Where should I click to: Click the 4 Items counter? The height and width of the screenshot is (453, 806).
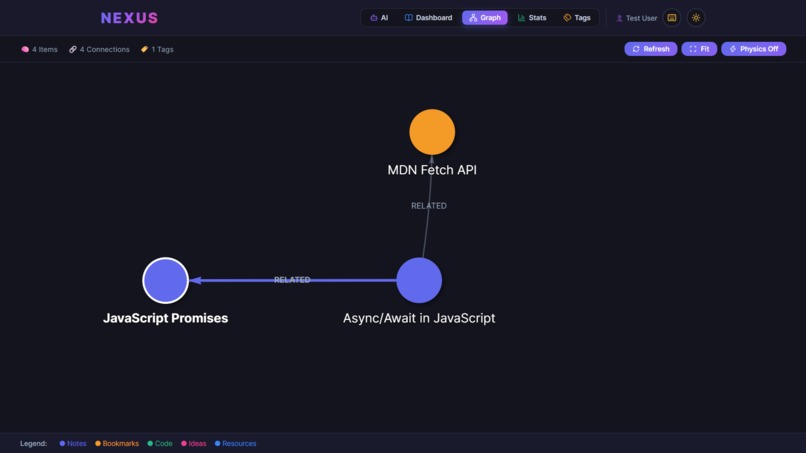(40, 49)
